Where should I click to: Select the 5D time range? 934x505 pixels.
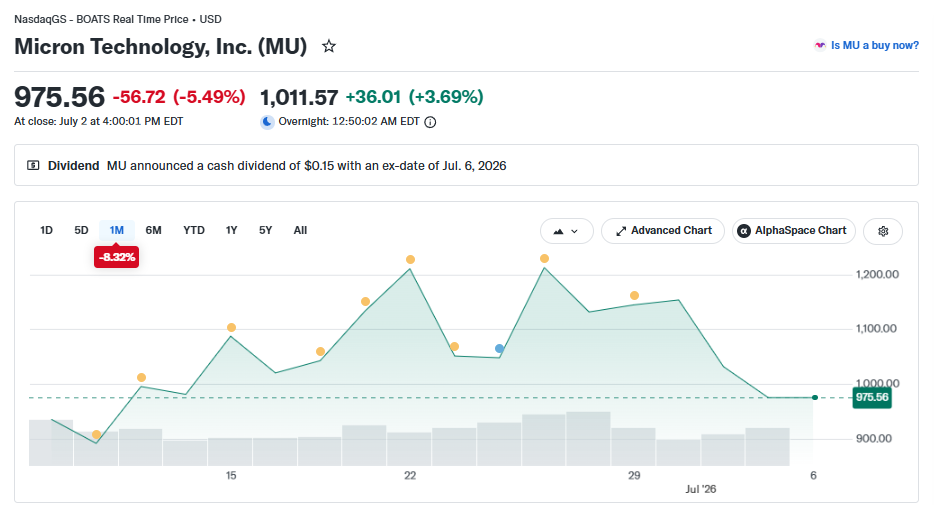pyautogui.click(x=81, y=230)
